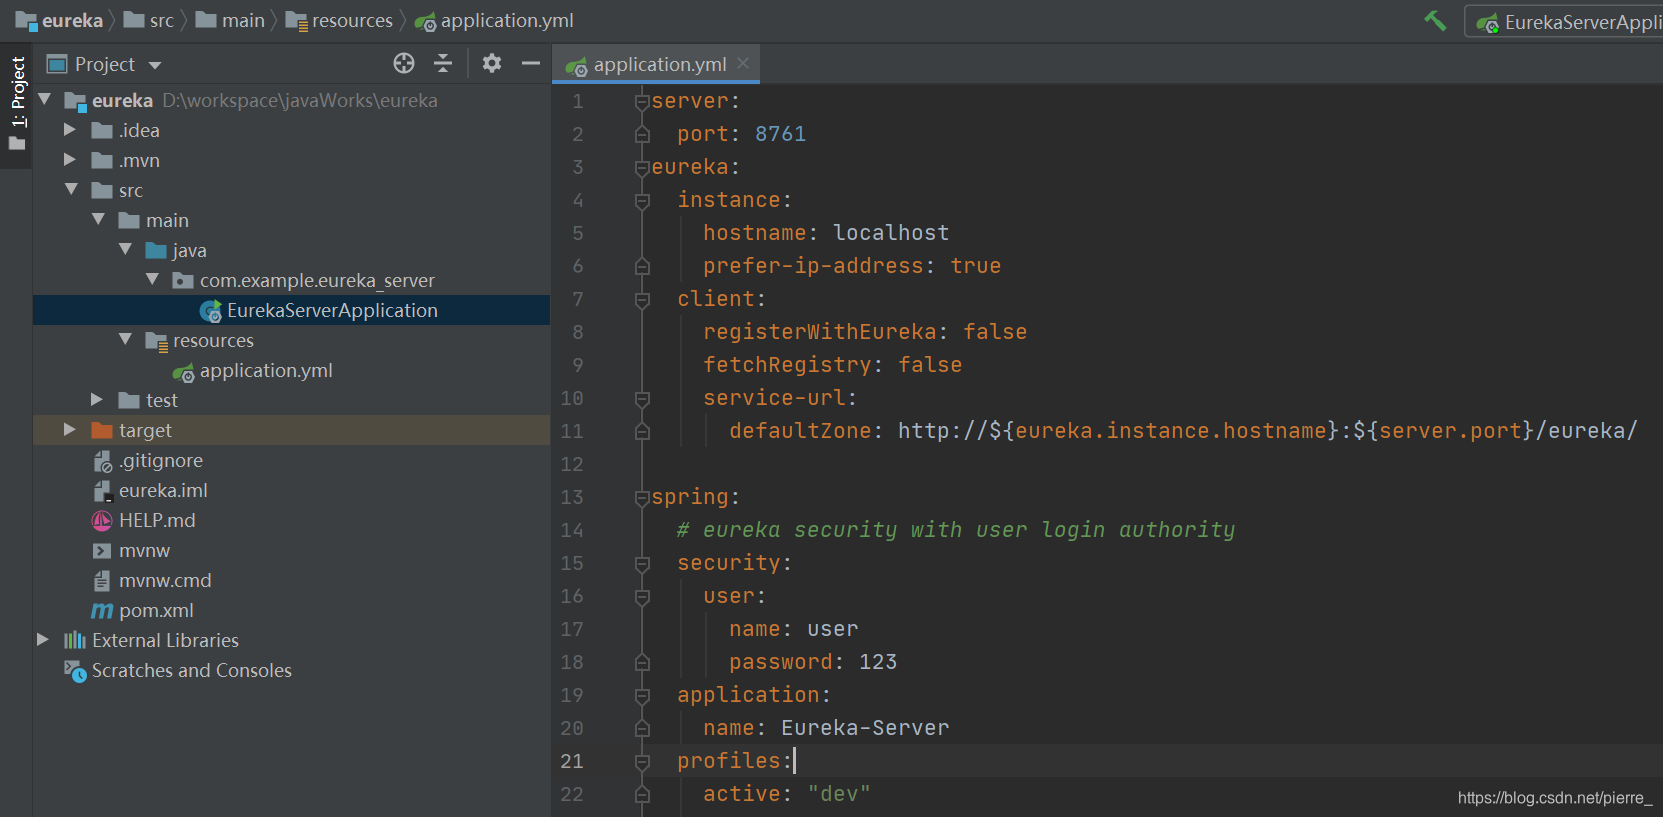Collapse the resources folder arrow

pyautogui.click(x=125, y=339)
